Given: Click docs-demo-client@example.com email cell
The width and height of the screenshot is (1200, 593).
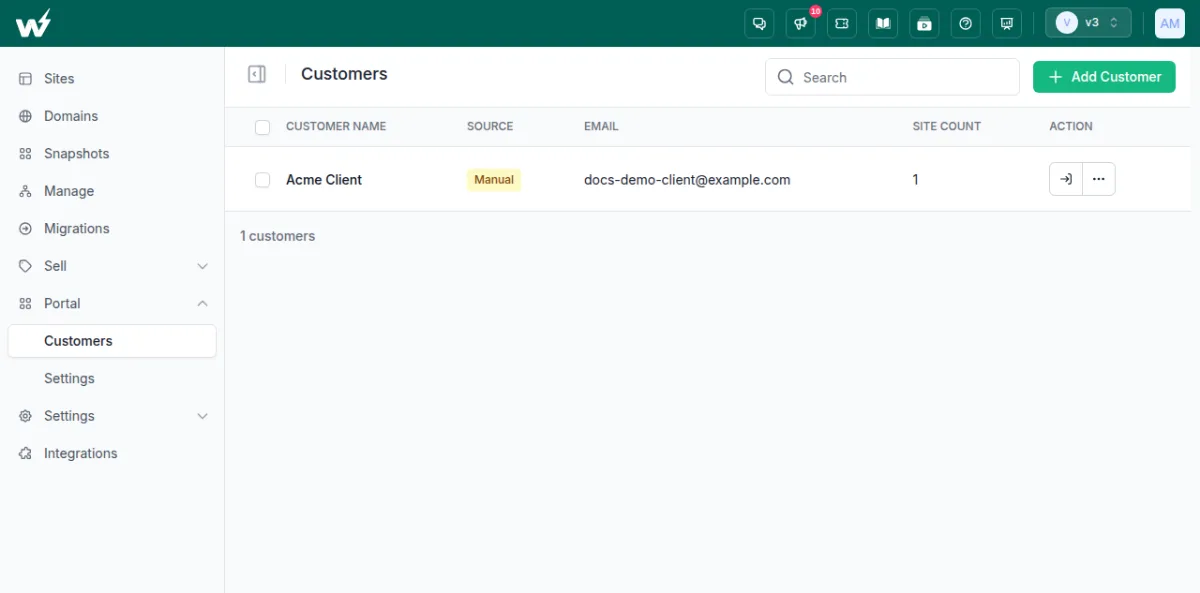Looking at the screenshot, I should click(687, 180).
